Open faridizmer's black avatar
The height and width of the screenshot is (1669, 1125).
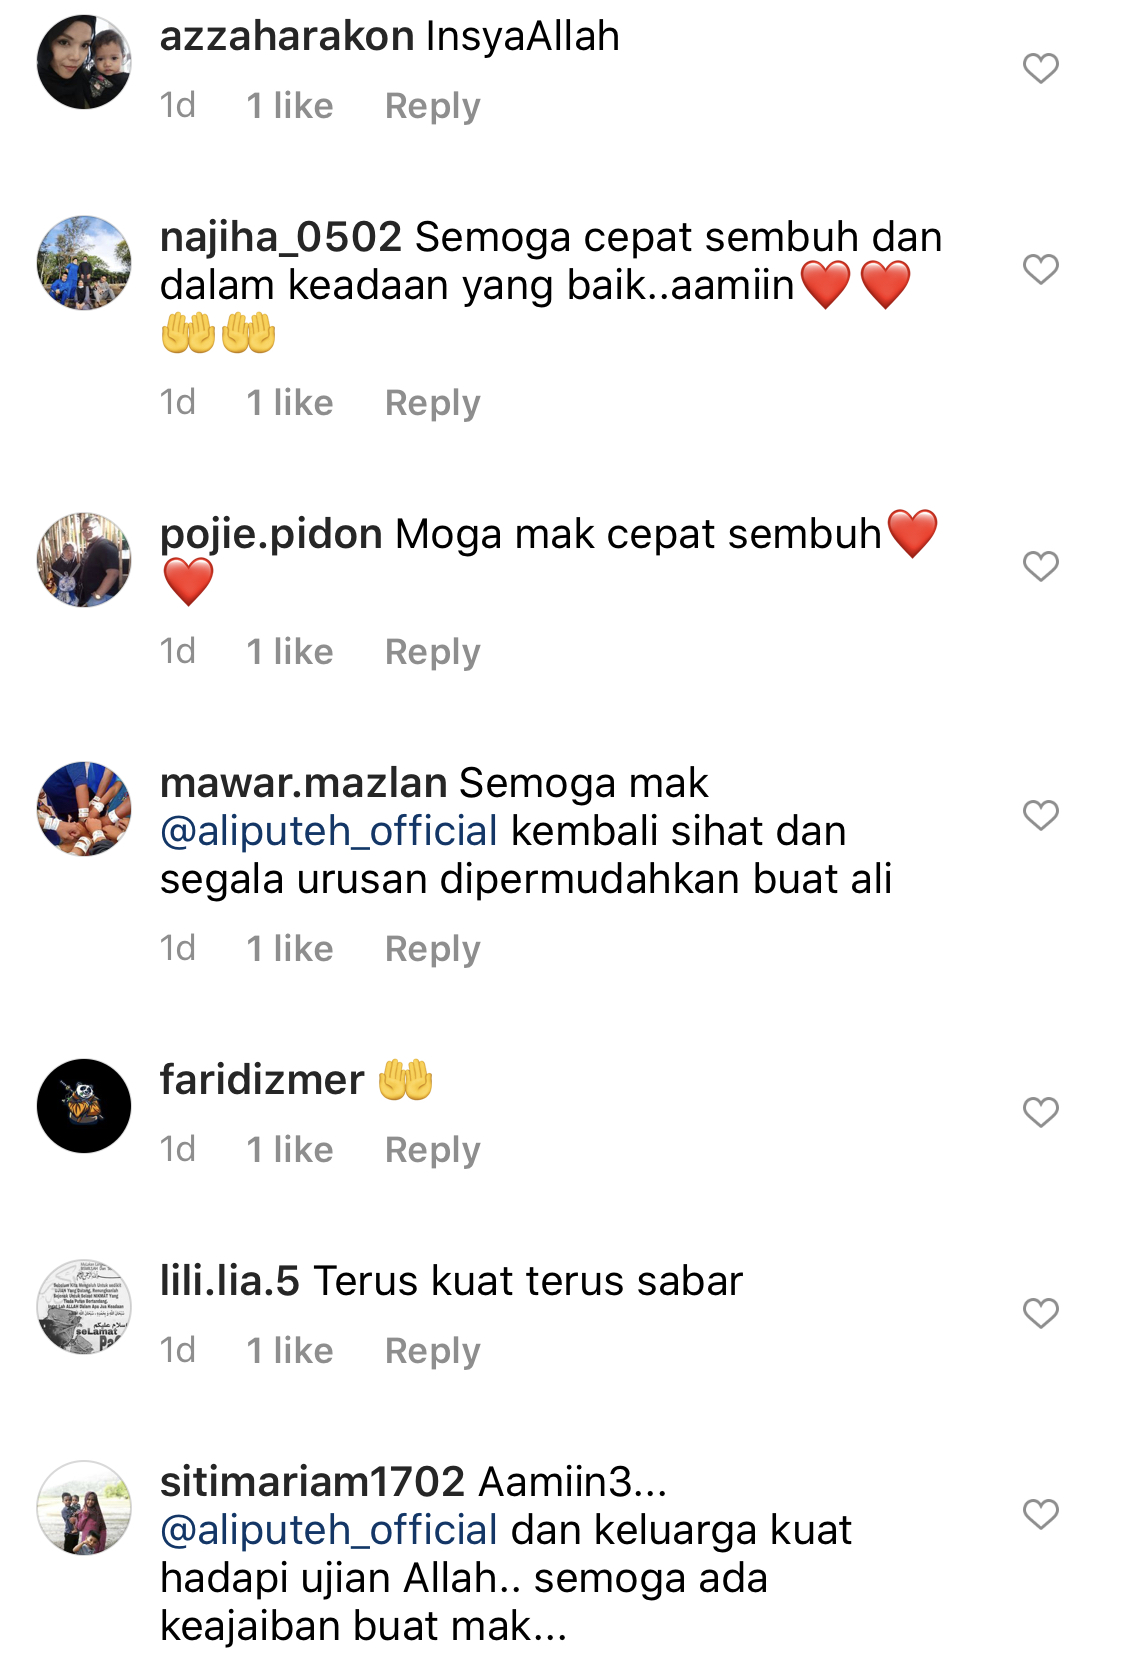[x=84, y=1106]
